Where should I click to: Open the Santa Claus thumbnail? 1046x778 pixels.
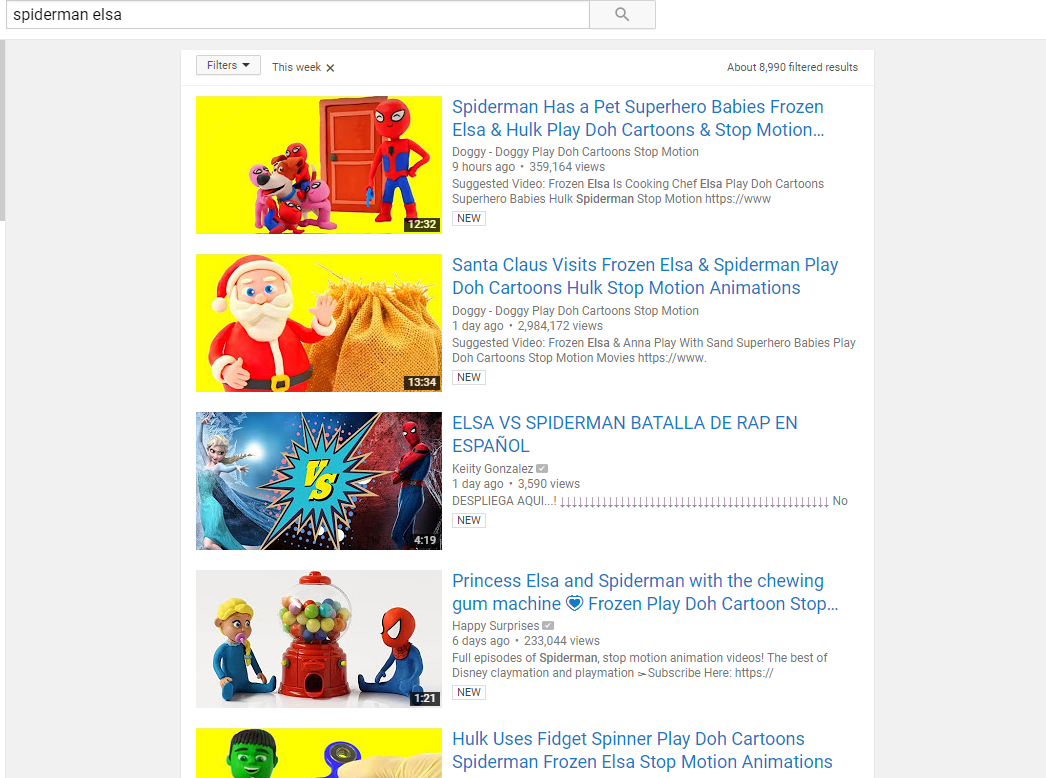point(319,323)
